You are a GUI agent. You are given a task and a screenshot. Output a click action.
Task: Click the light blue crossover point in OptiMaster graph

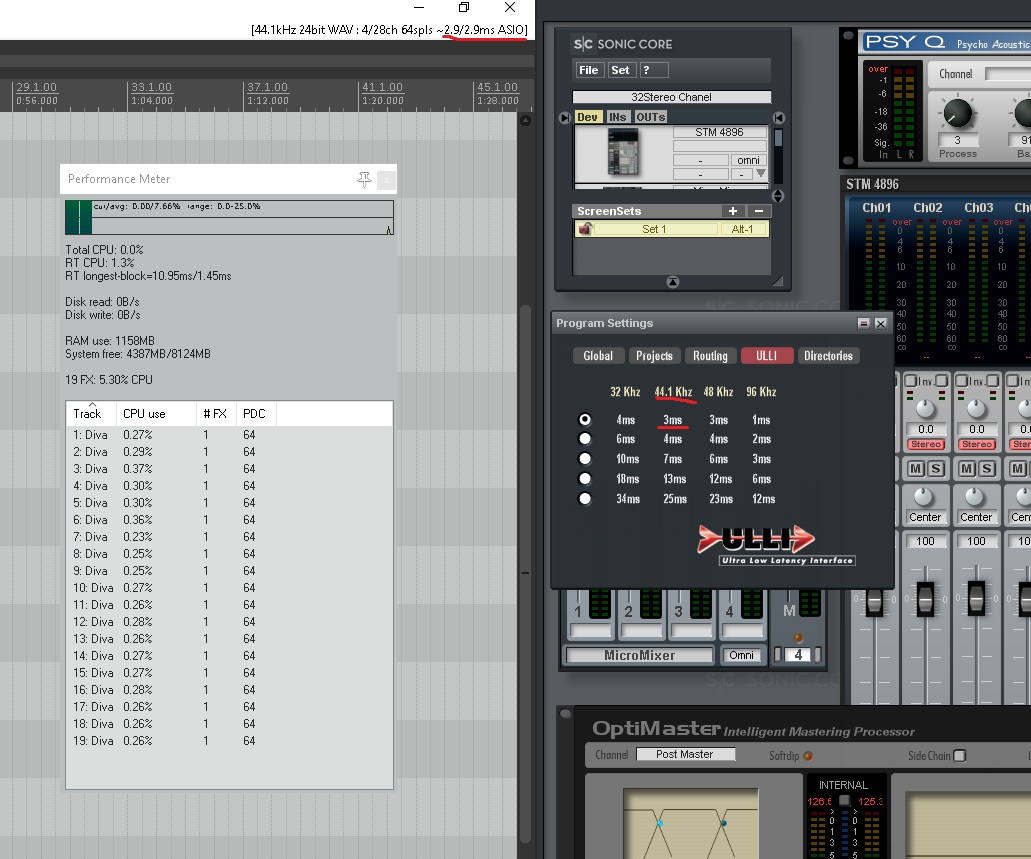click(x=659, y=823)
